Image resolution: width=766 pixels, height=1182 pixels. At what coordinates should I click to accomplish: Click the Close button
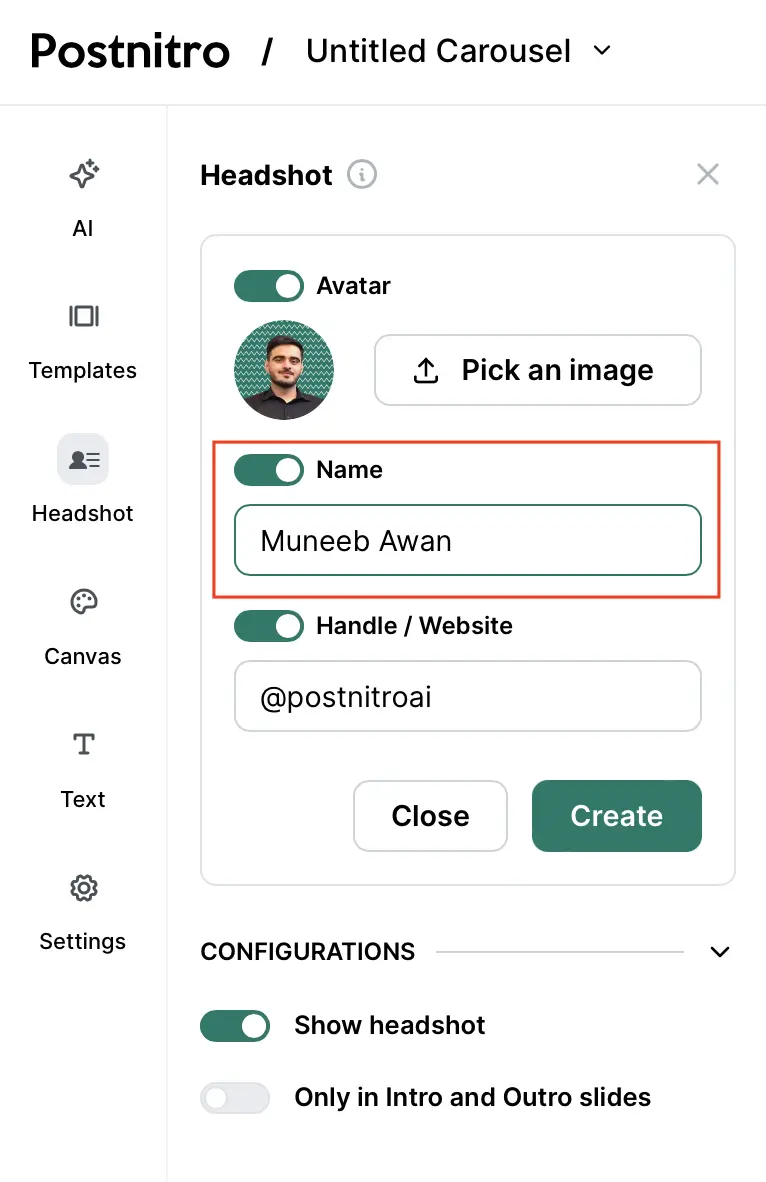[430, 816]
